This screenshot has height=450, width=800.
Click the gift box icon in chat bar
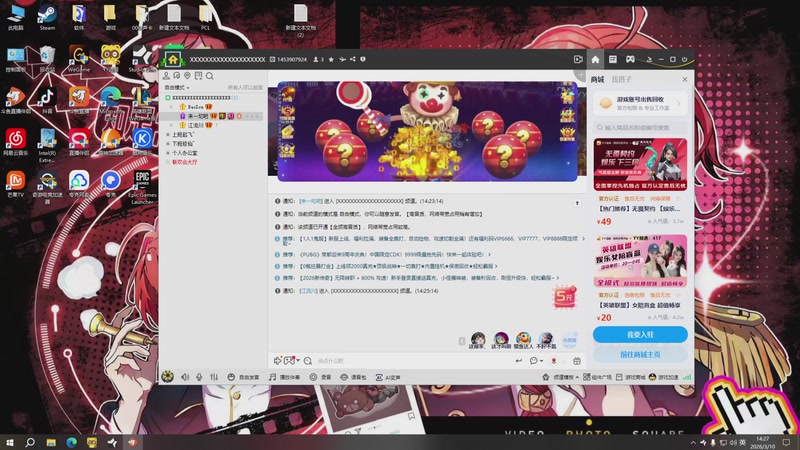click(577, 361)
